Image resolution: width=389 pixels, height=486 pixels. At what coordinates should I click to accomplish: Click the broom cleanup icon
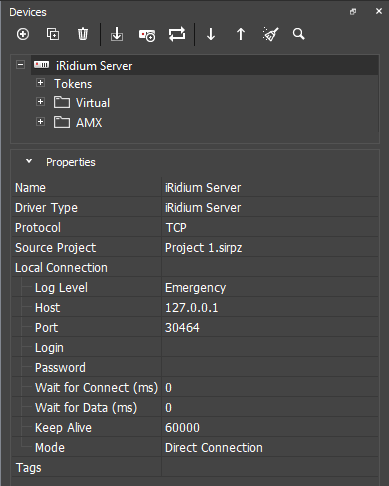270,34
